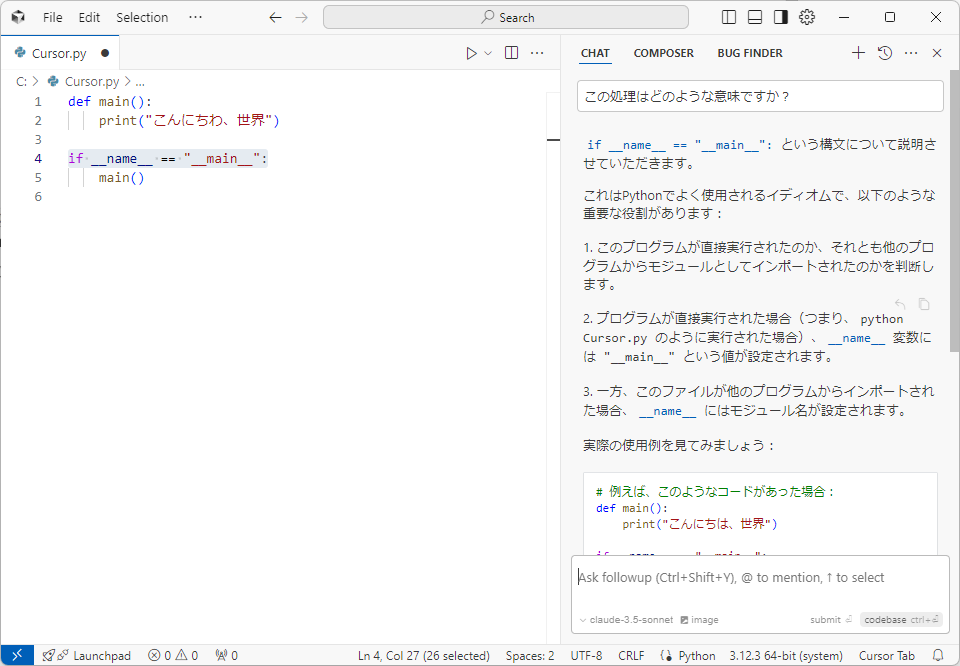
Task: Start a new chat with plus icon
Action: [858, 53]
